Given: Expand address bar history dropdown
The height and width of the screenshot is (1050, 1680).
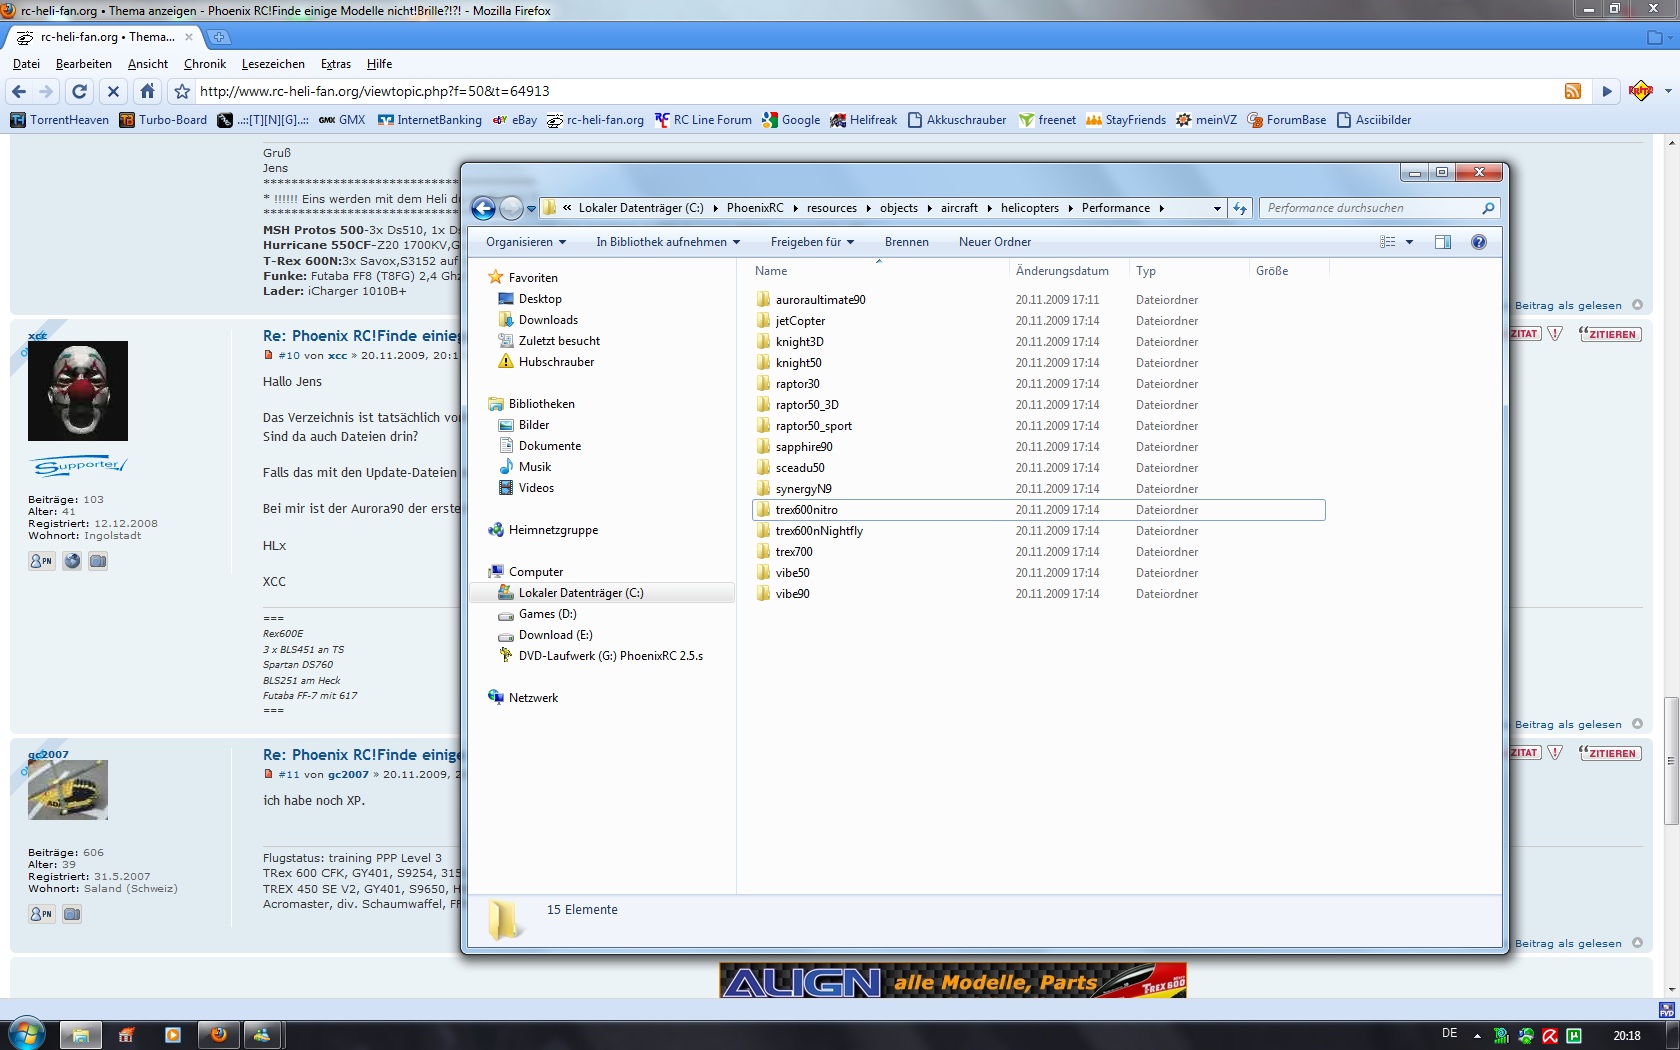Looking at the screenshot, I should pyautogui.click(x=1217, y=208).
